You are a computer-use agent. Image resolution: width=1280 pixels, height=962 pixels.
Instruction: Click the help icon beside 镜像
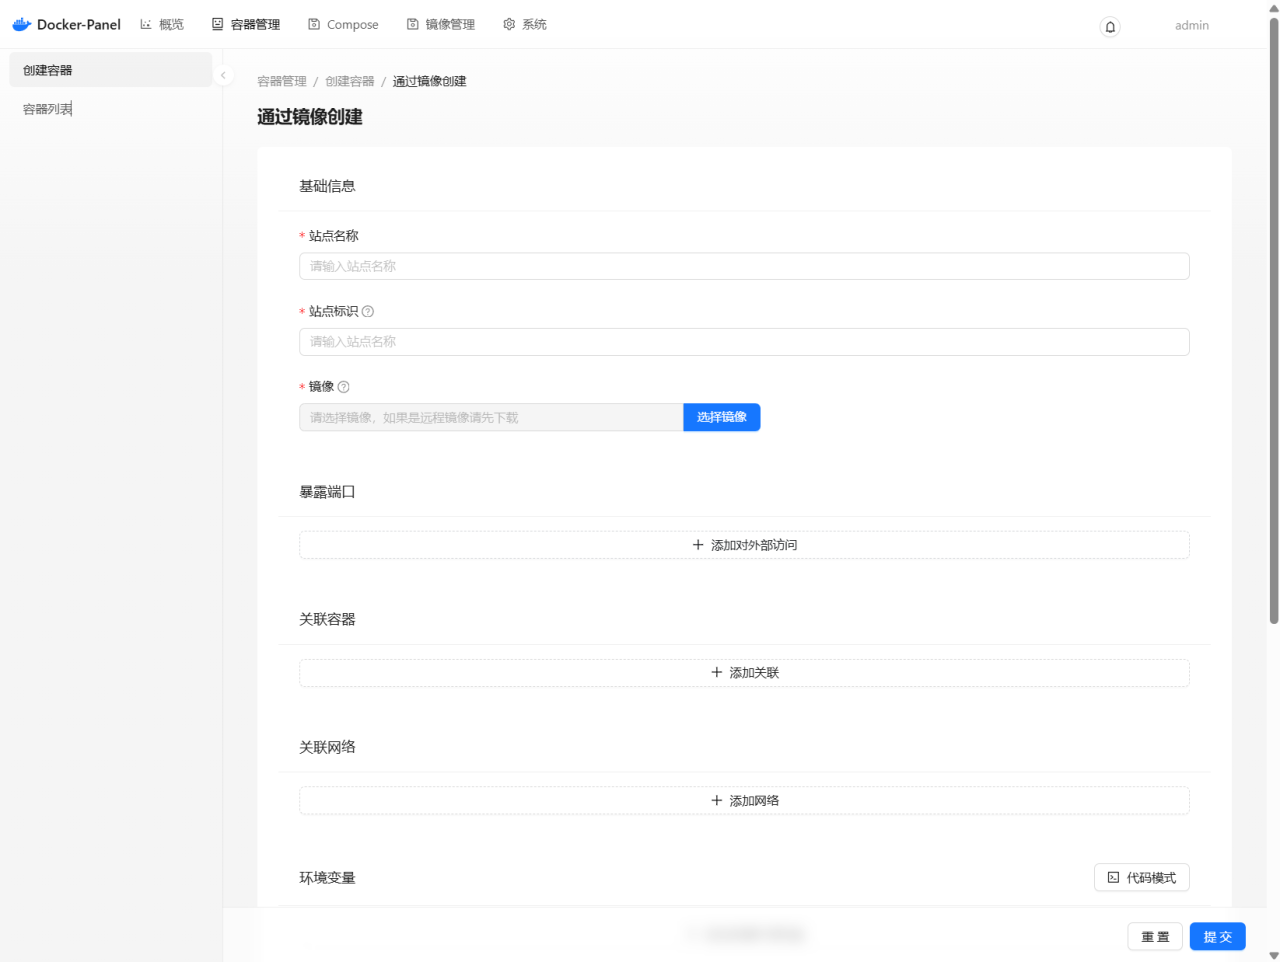(x=342, y=386)
